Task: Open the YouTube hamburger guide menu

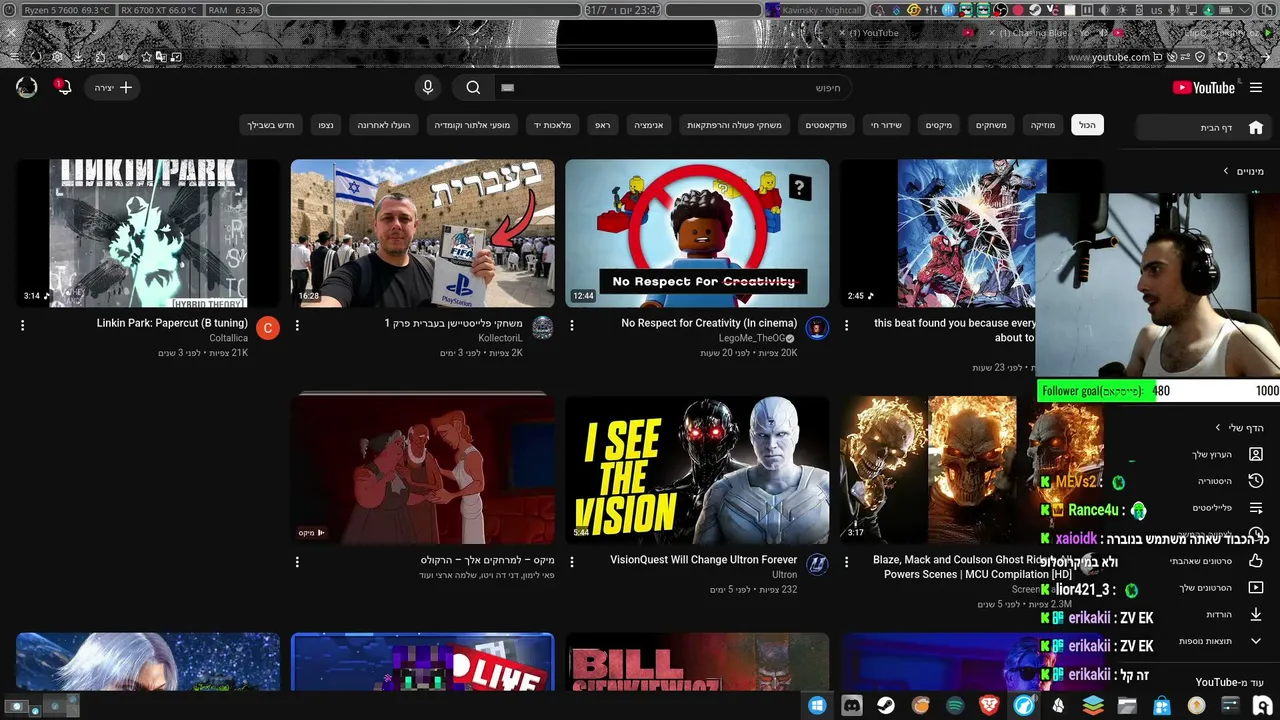Action: click(x=1256, y=88)
